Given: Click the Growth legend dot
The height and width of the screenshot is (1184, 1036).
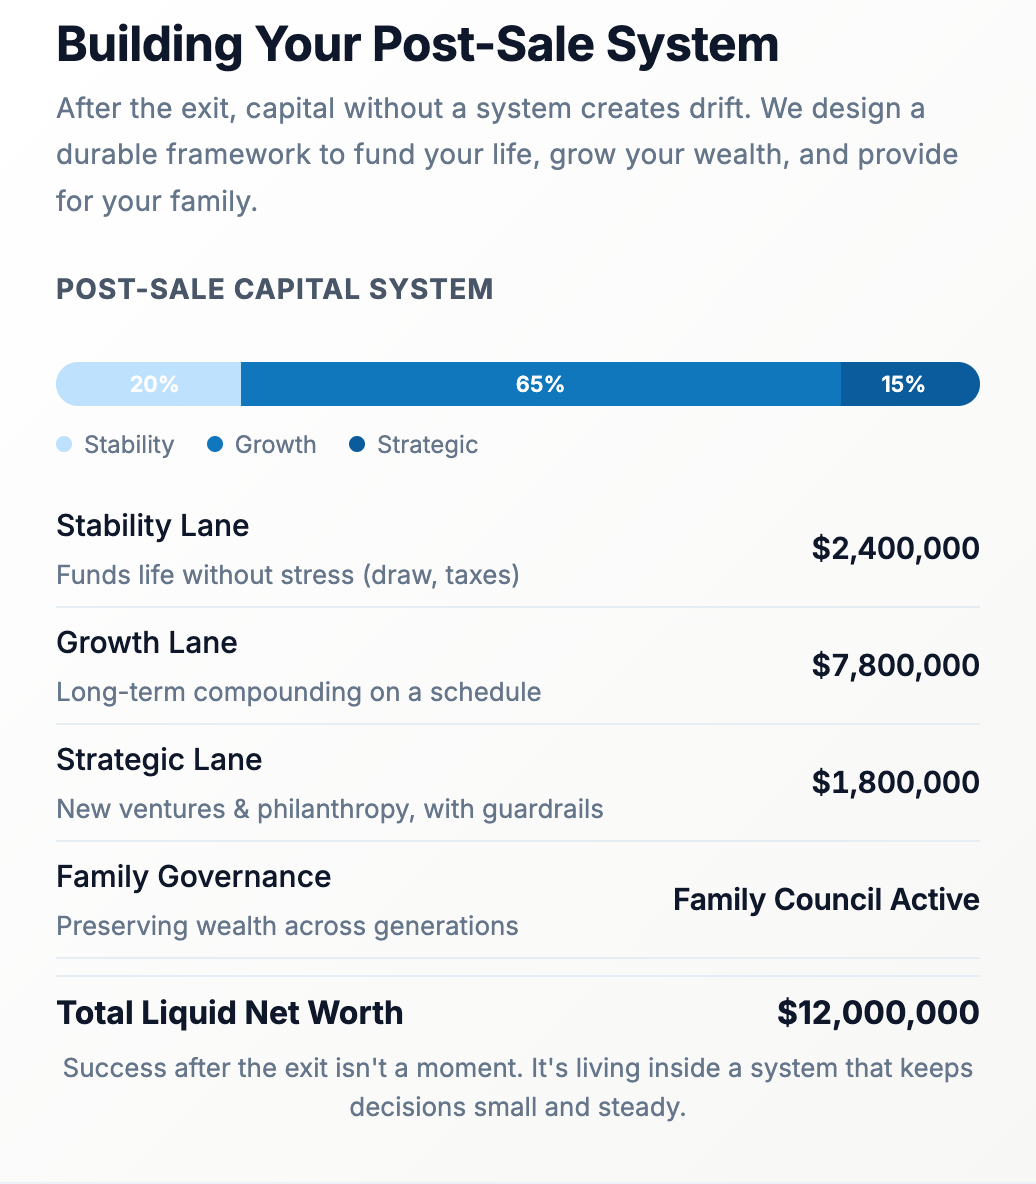Looking at the screenshot, I should 215,444.
